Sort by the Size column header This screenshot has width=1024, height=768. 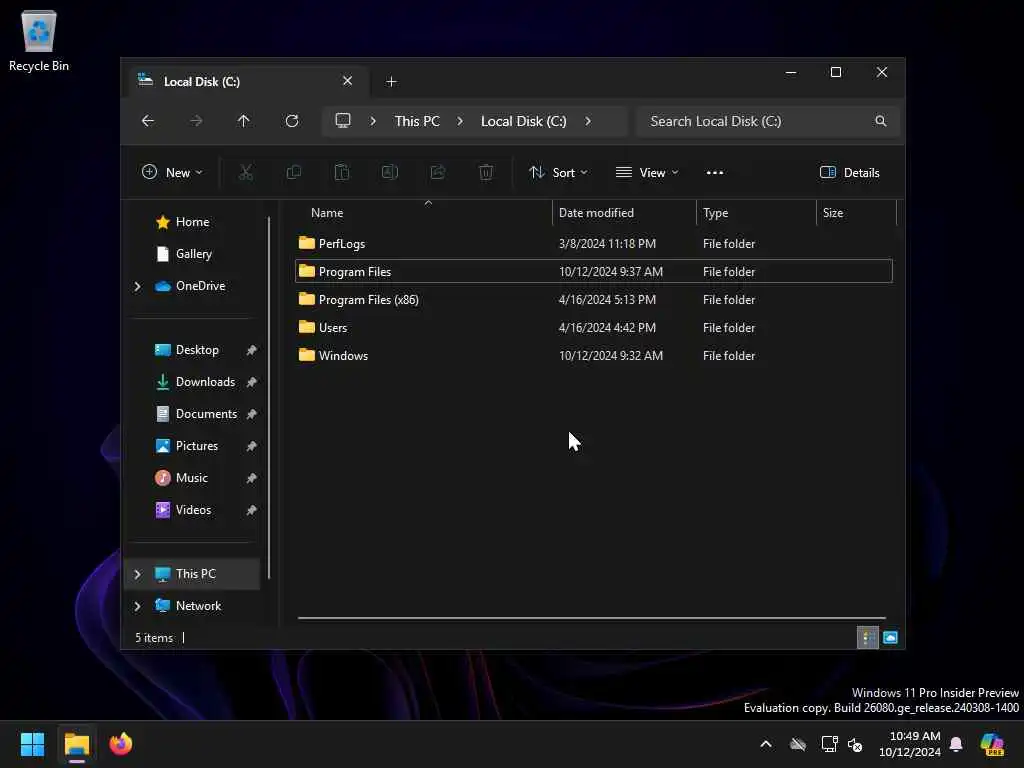pos(856,213)
